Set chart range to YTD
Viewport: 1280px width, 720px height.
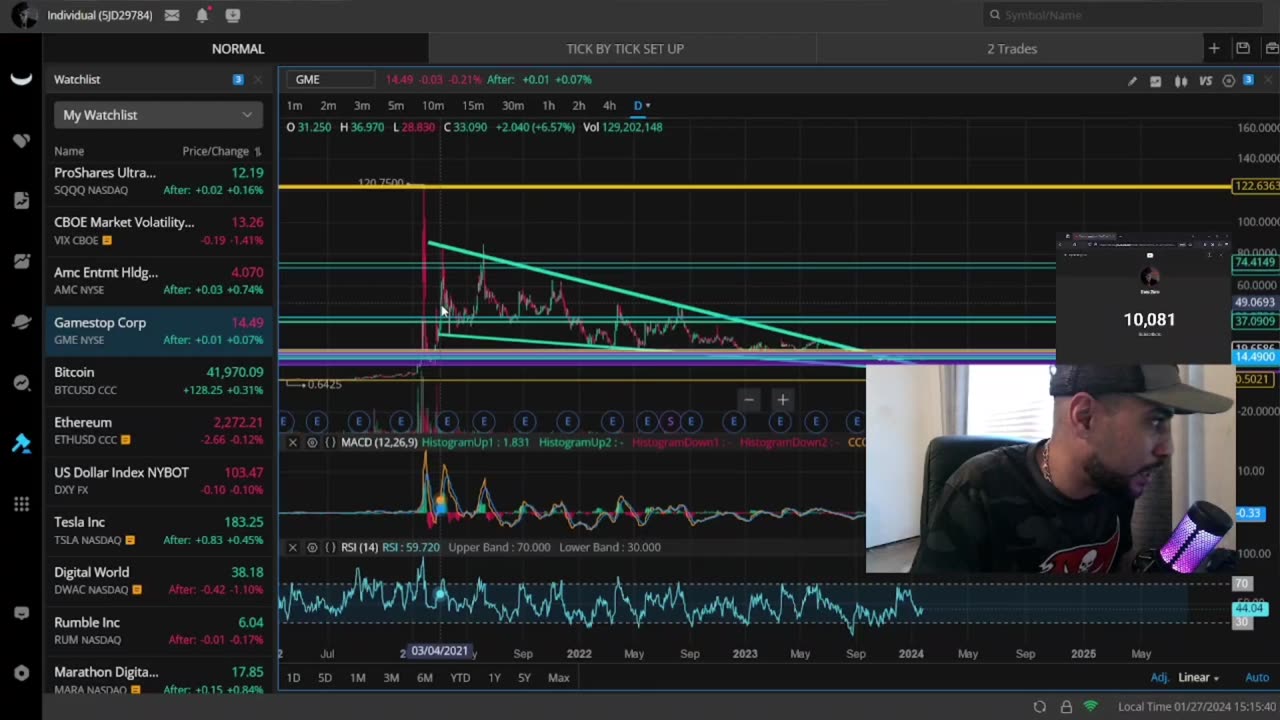460,677
